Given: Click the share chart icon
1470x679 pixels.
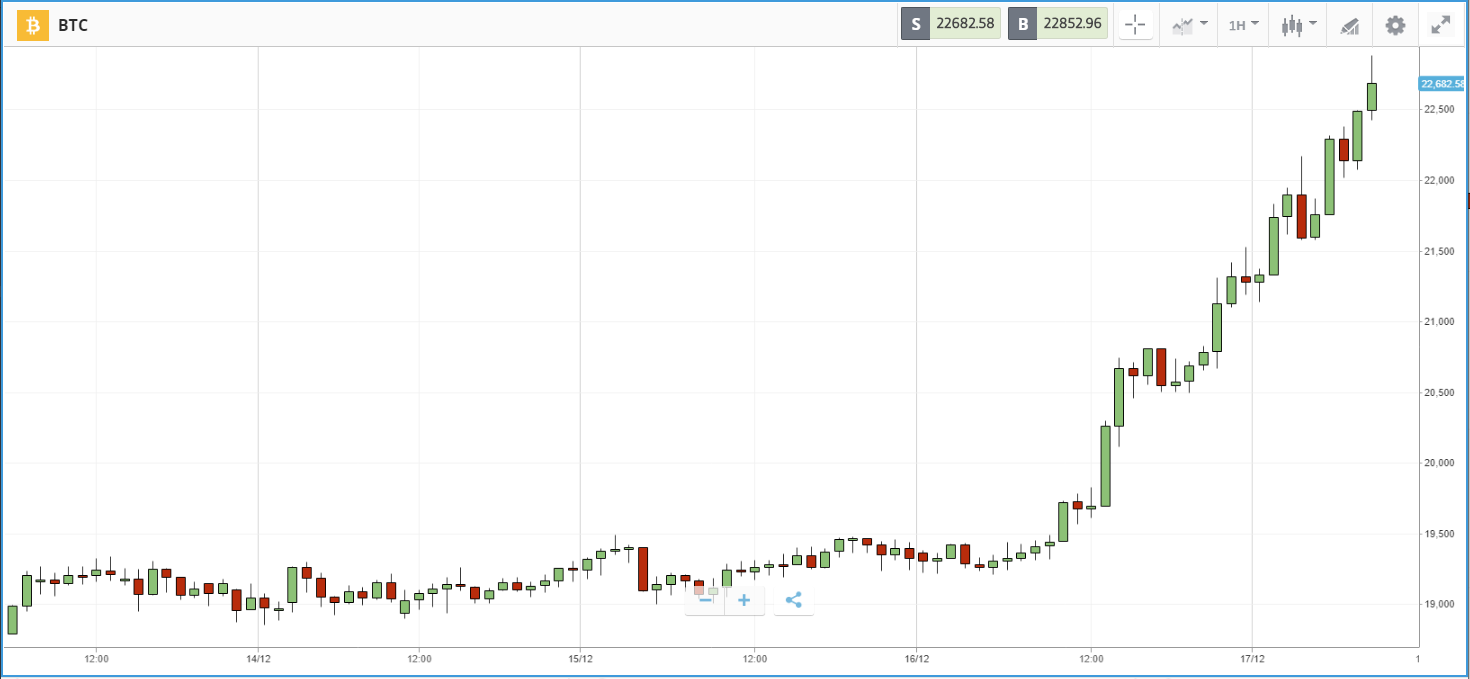Looking at the screenshot, I should (793, 600).
